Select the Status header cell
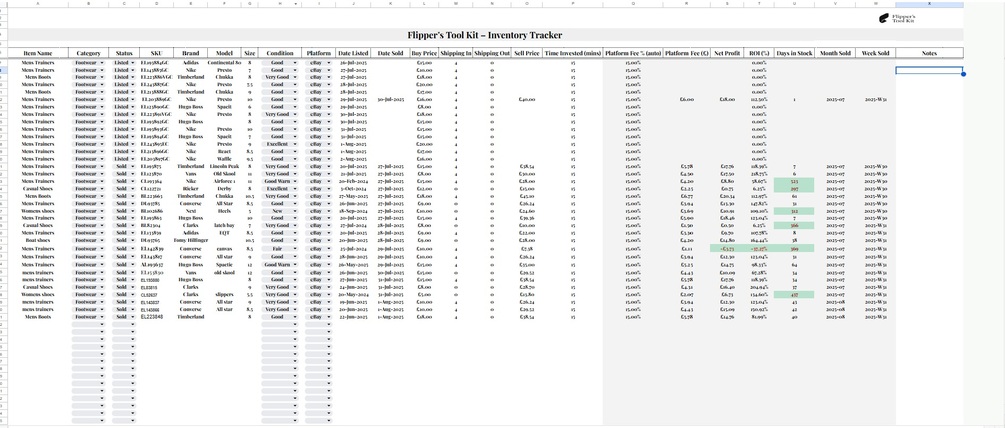The width and height of the screenshot is (1005, 428). [124, 53]
